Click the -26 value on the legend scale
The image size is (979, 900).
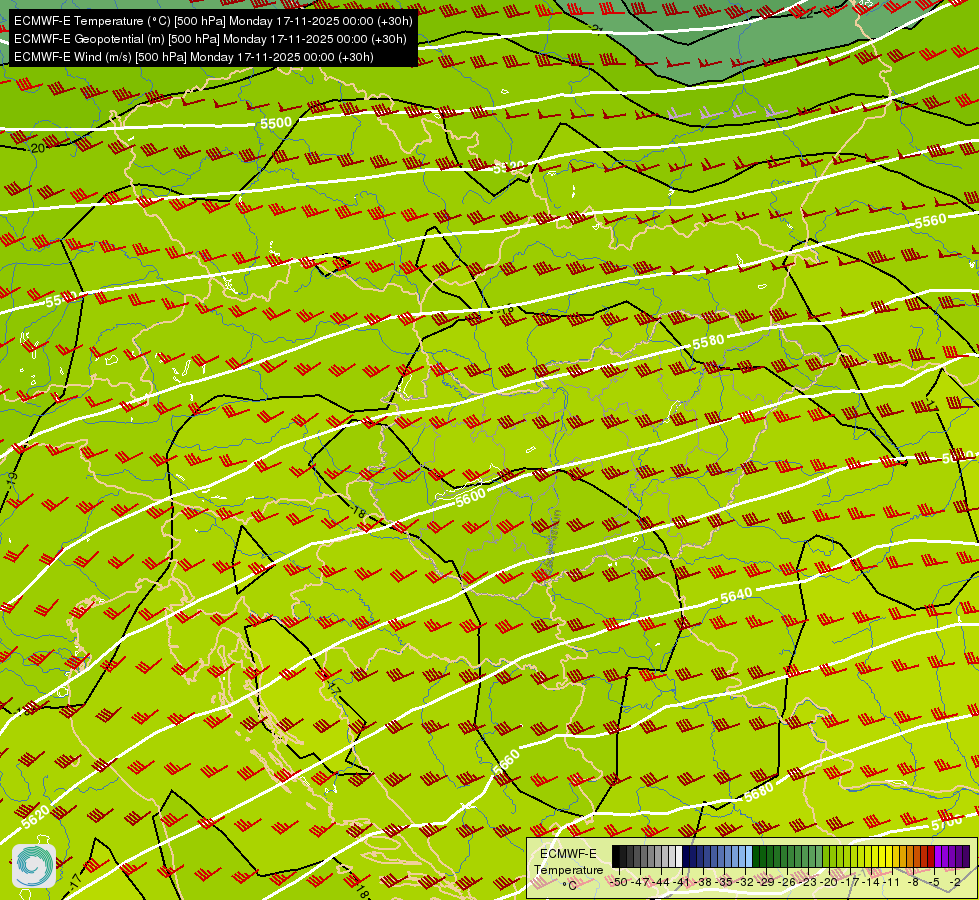[788, 882]
